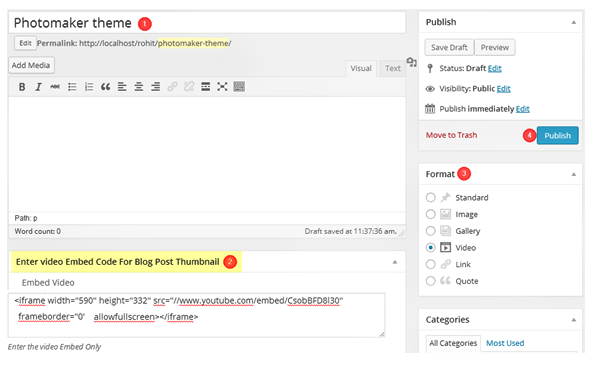The image size is (595, 368).
Task: Switch to the Text editor tab
Action: pyautogui.click(x=393, y=69)
